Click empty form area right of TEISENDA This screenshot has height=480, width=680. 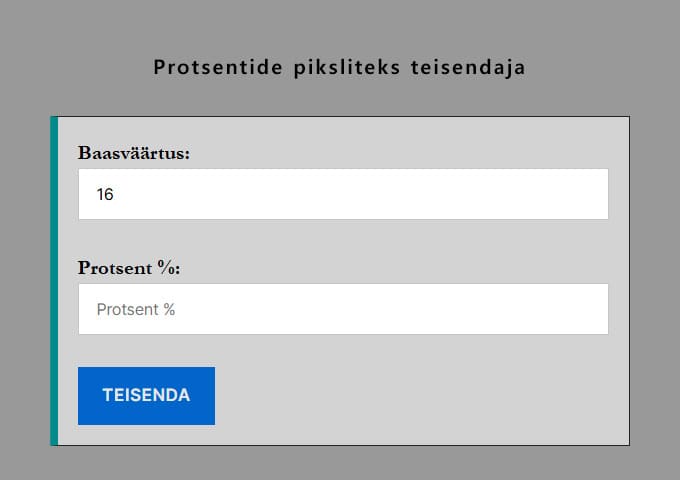(x=420, y=396)
